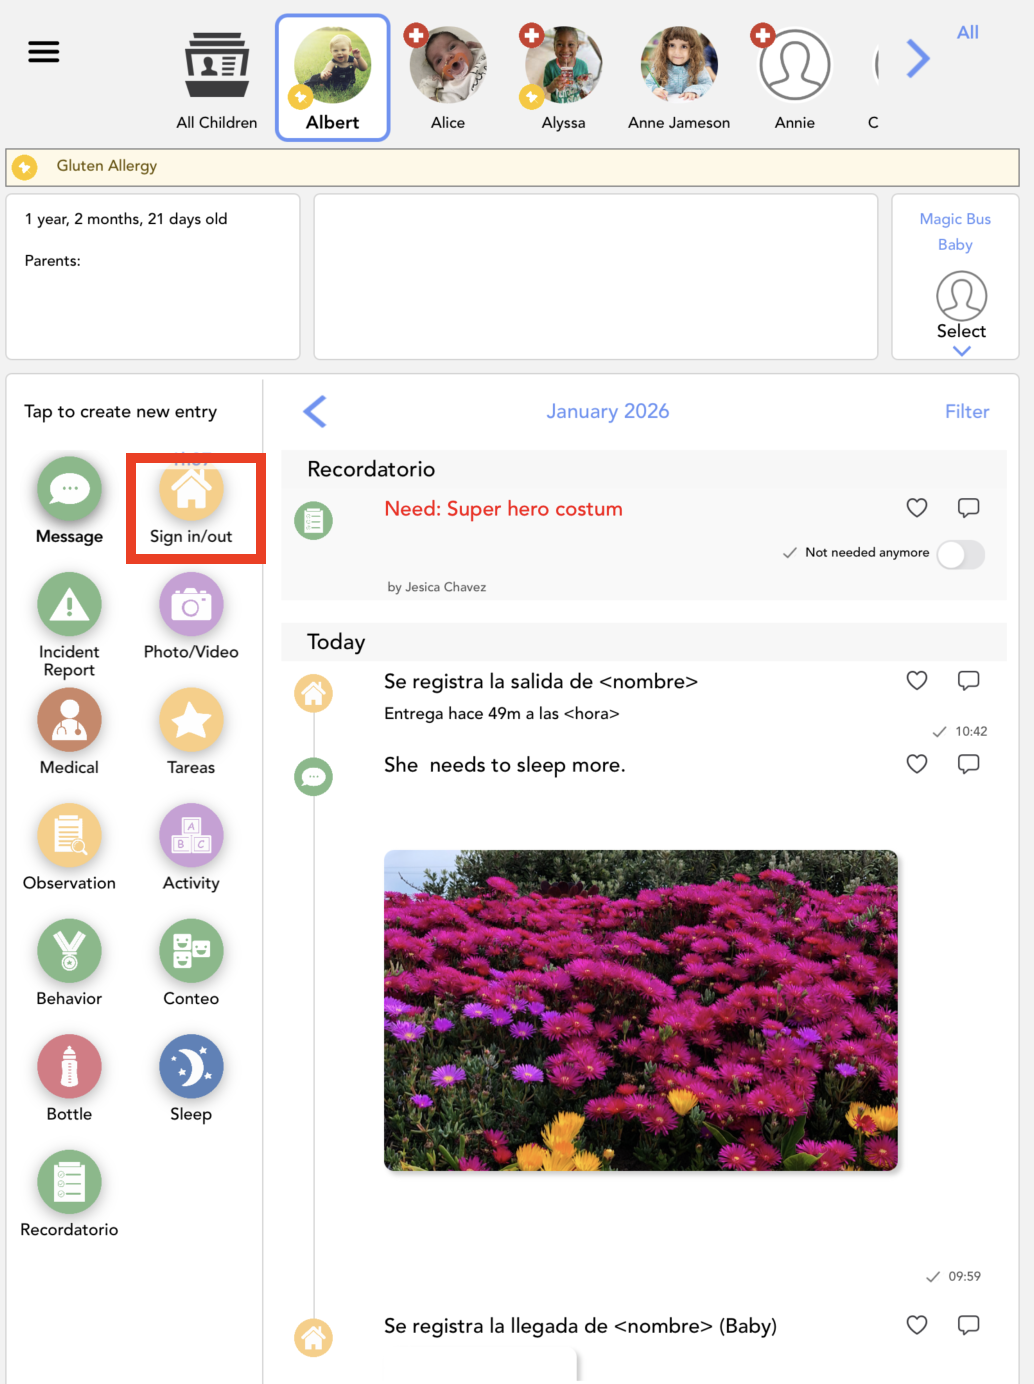Click the Gluten Allergy alert icon
The image size is (1034, 1384).
pos(25,167)
